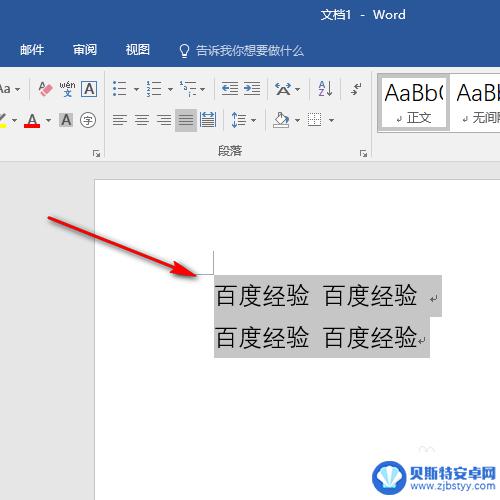Open bullet list style dropdown
Viewport: 500px width, 500px height.
[x=136, y=89]
